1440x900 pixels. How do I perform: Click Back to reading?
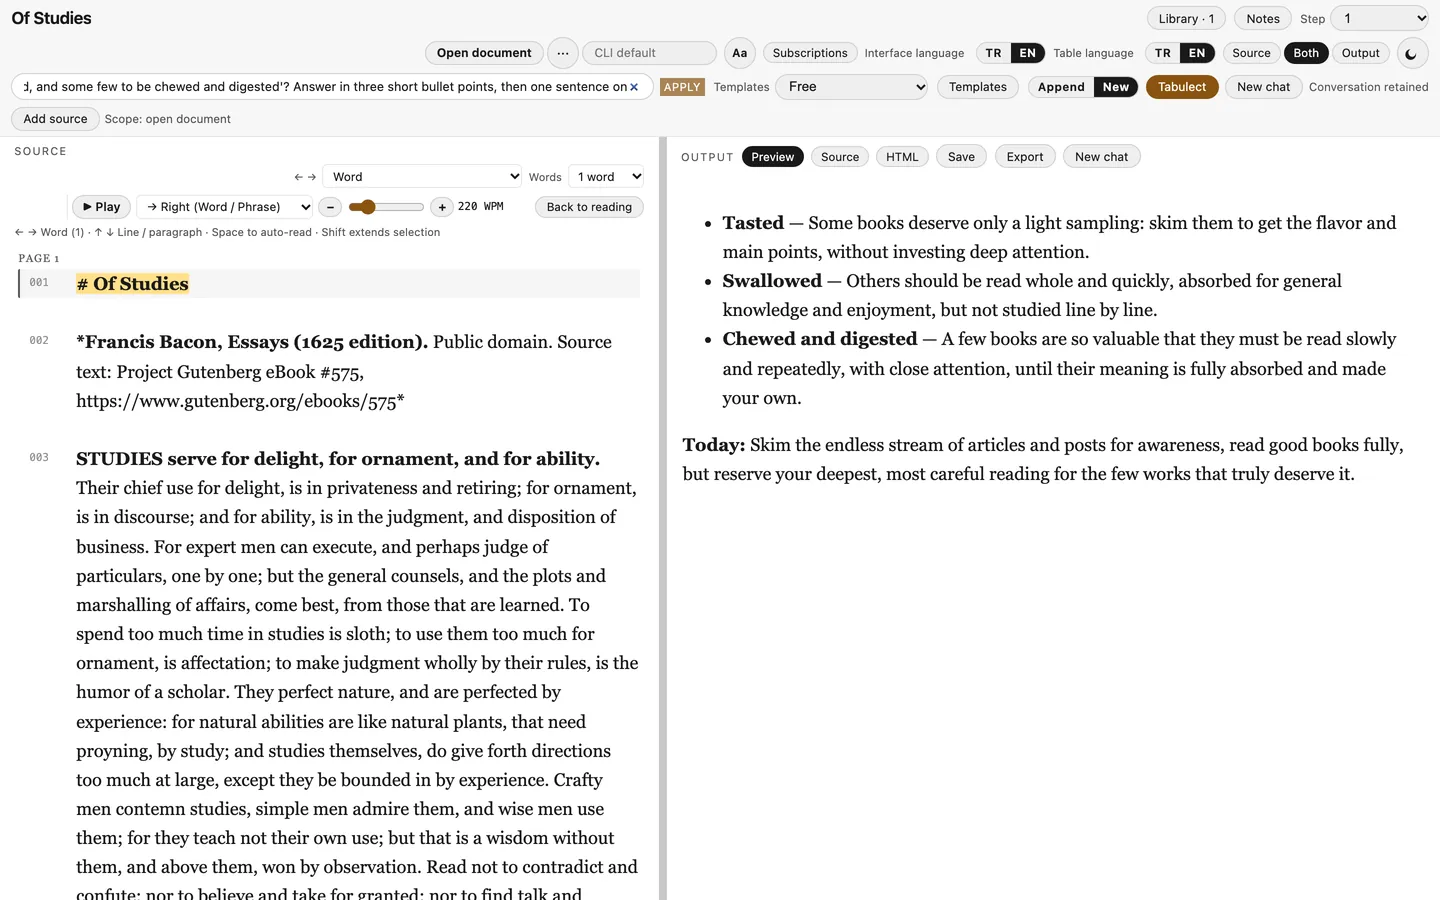(589, 207)
